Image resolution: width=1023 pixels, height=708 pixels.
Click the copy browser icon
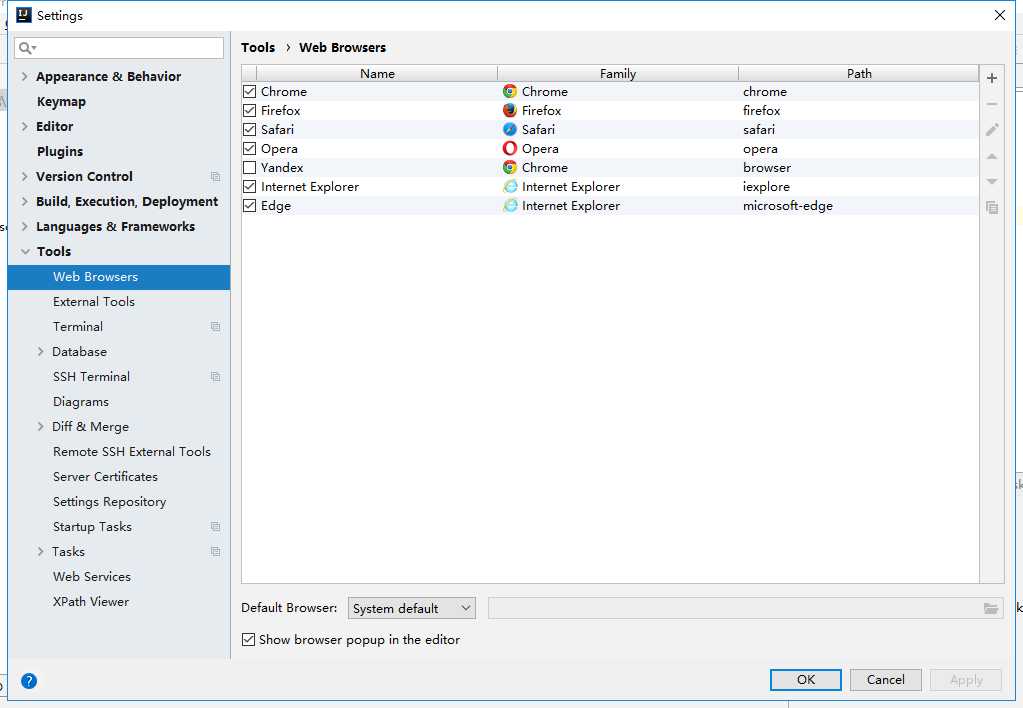992,208
